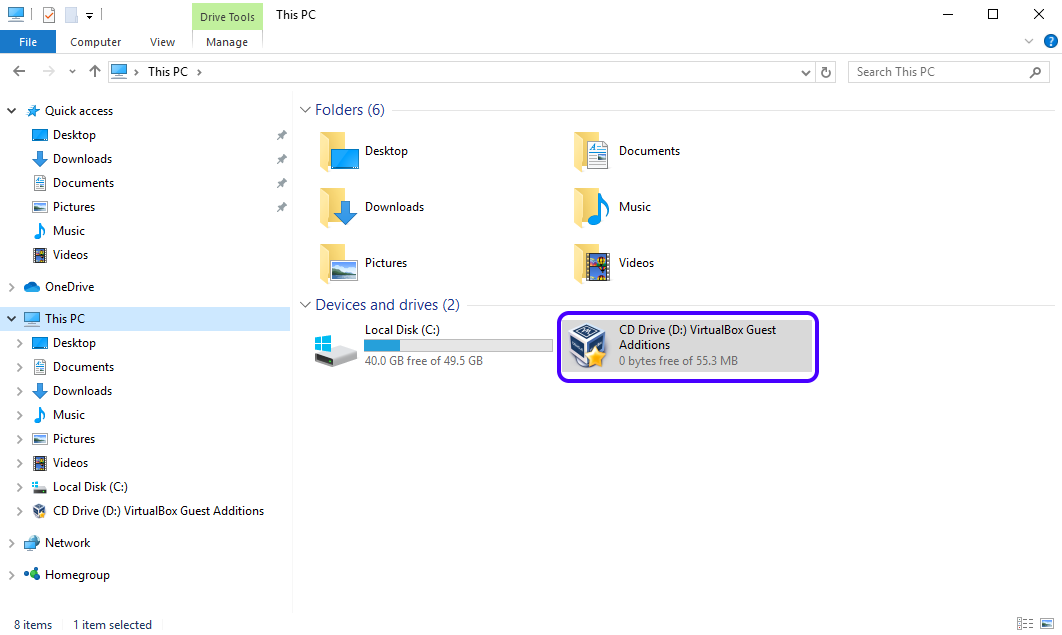The width and height of the screenshot is (1062, 635).
Task: Select CD Drive (D:) in navigation tree
Action: [x=158, y=511]
